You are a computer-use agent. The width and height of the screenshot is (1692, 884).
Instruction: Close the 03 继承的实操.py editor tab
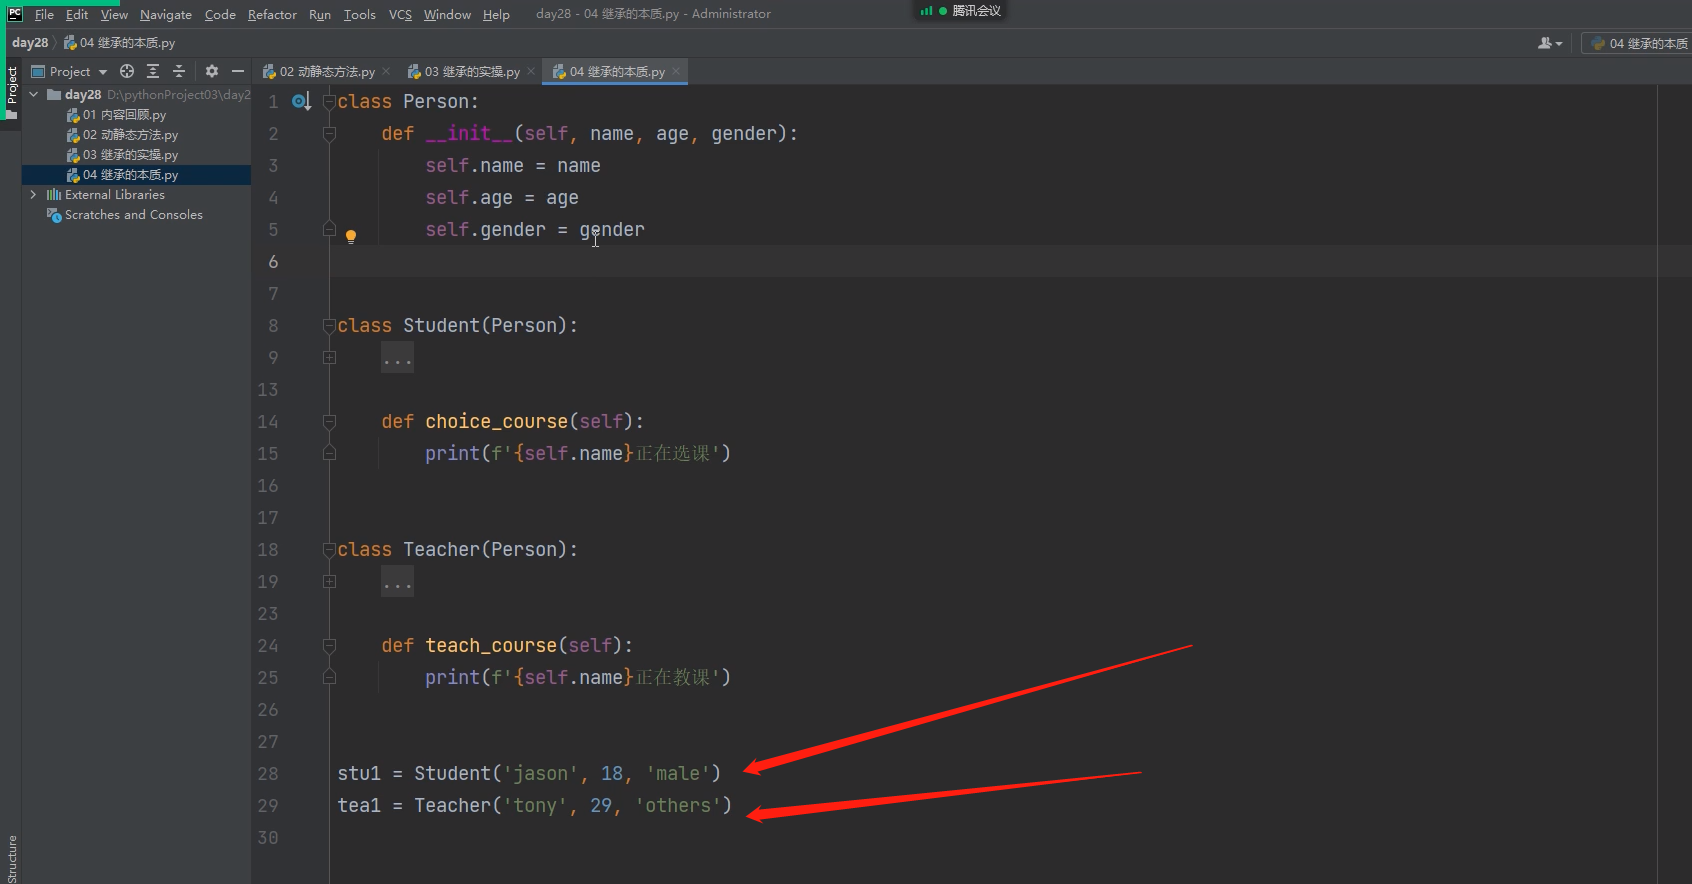pos(531,71)
